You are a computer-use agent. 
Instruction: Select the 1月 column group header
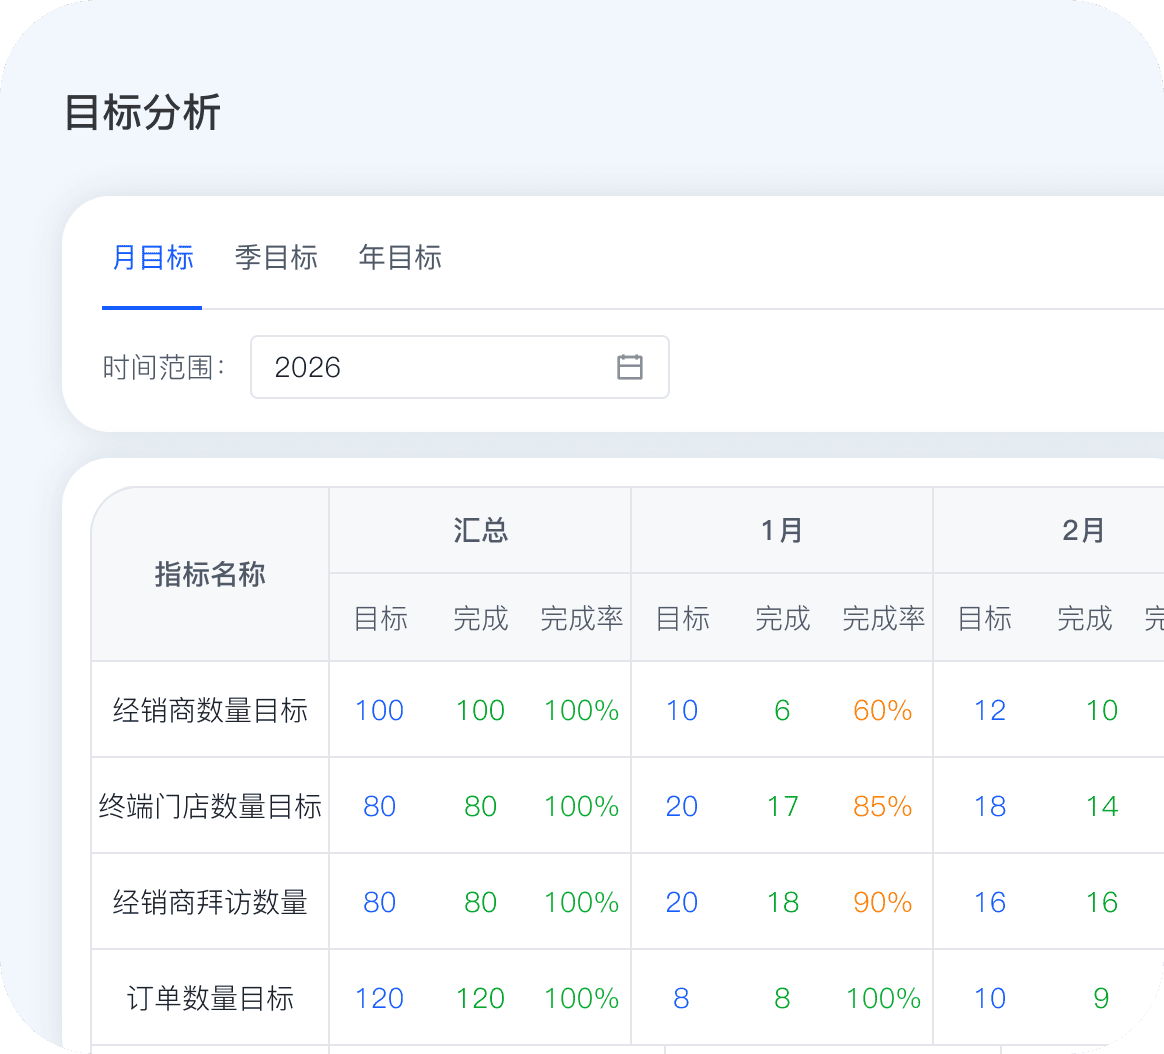tap(782, 530)
